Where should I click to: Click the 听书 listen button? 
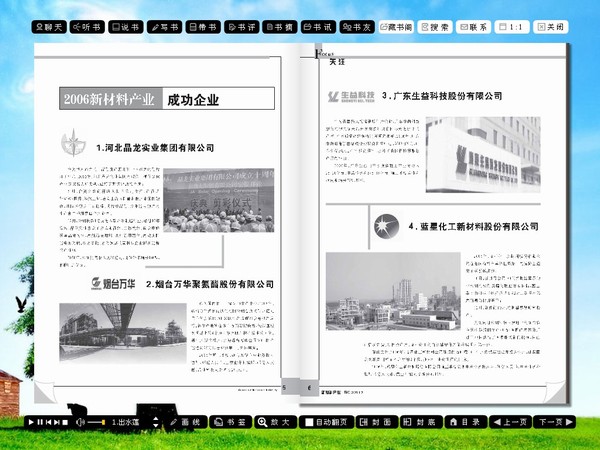pos(87,27)
